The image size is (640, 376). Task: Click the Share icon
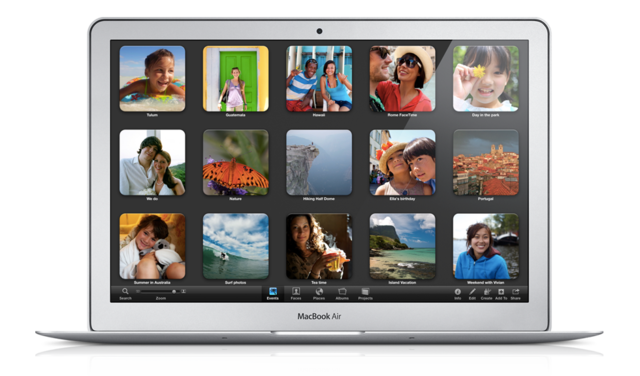coord(516,292)
